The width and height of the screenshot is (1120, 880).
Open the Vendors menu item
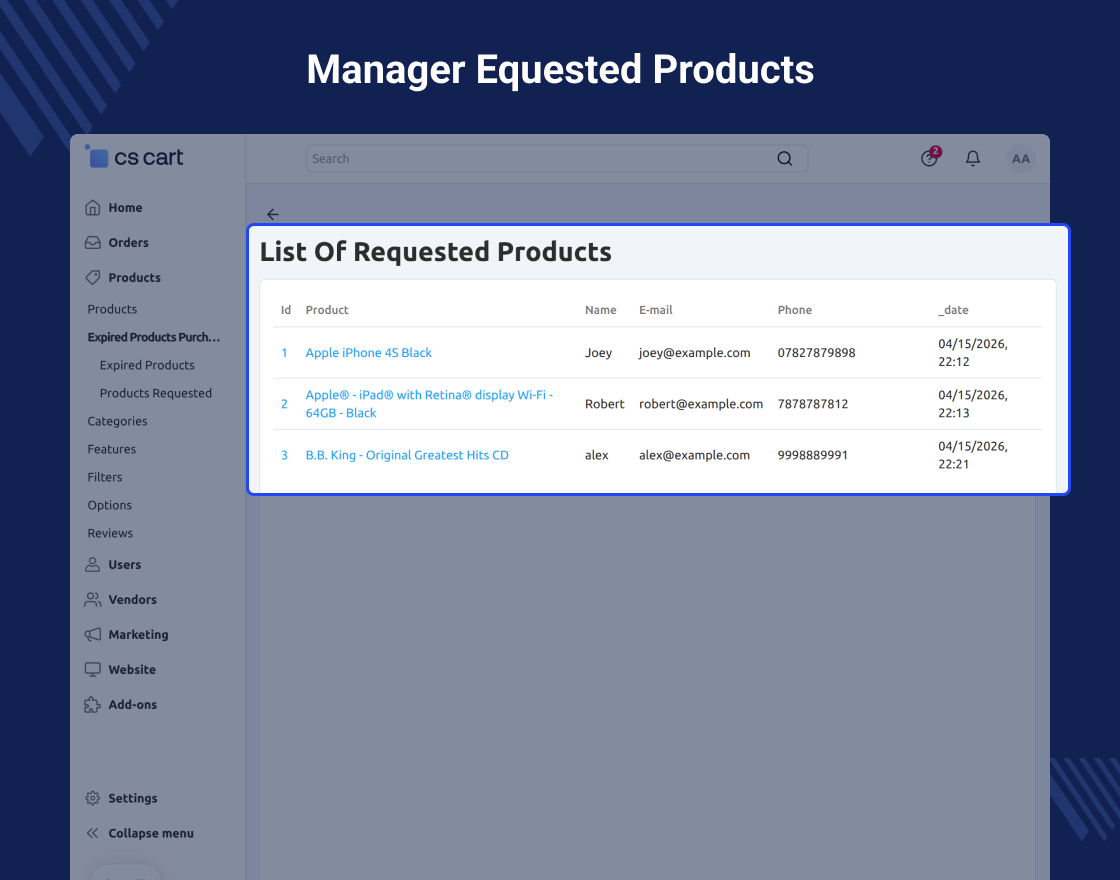coord(132,600)
